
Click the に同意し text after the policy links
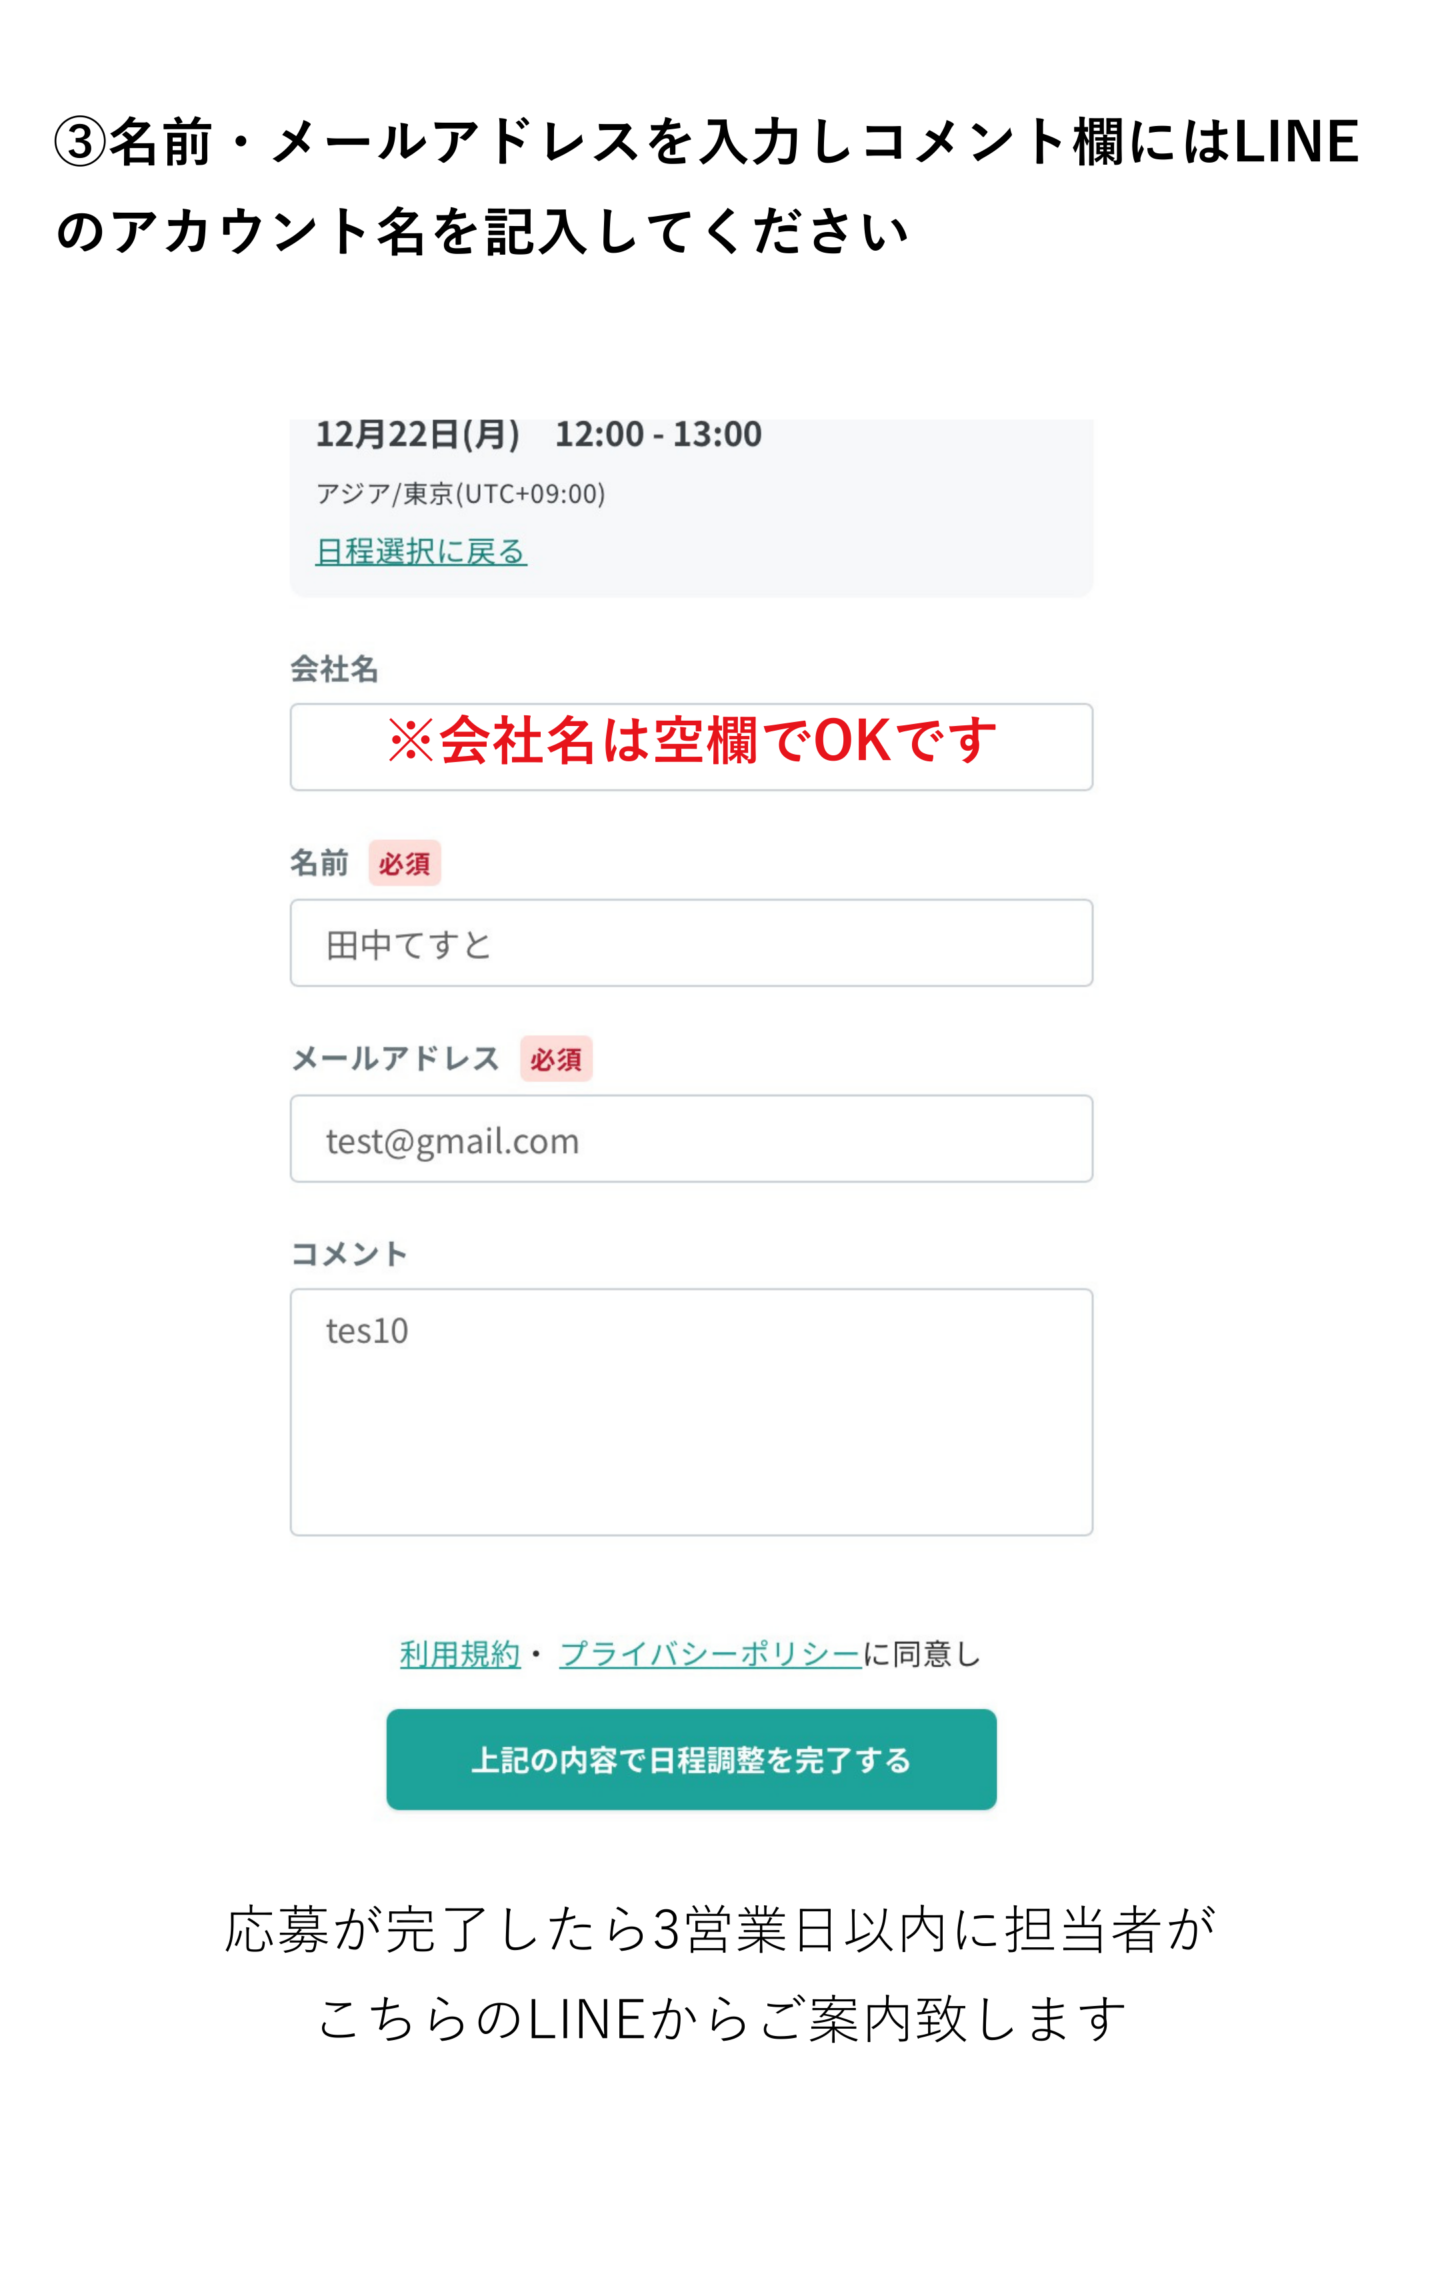(922, 1654)
